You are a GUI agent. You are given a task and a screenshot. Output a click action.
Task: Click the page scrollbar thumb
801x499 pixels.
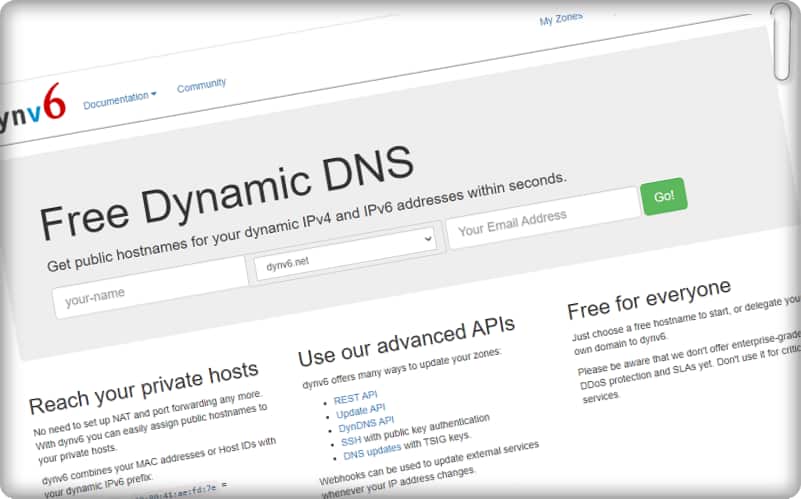point(782,42)
